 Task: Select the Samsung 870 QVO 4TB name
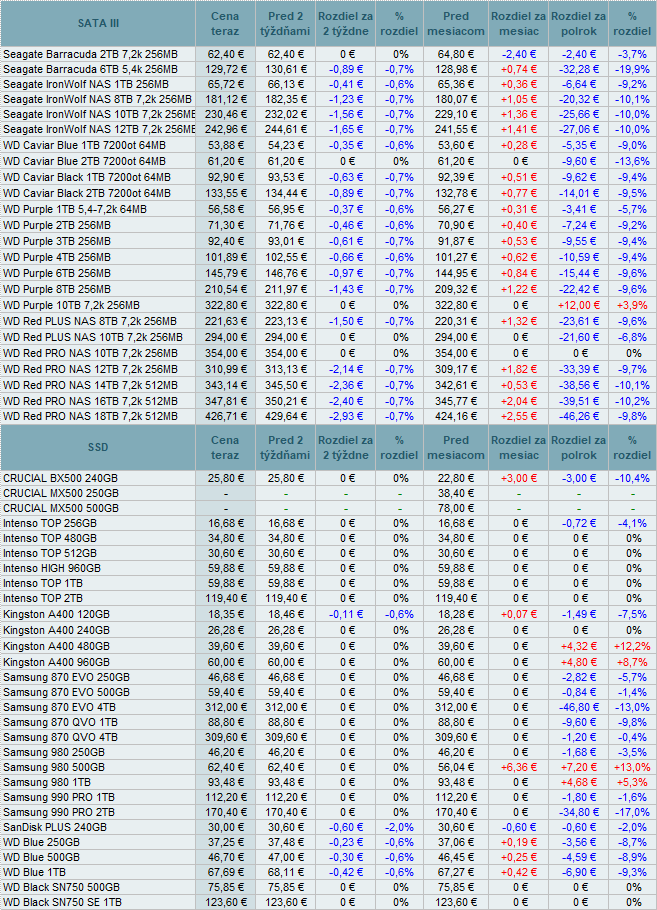coord(60,738)
